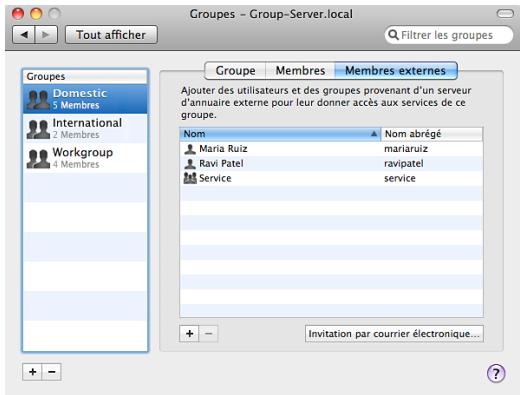Screen dimensions: 520x395
Task: Sort by the Nom abrégé column header
Action: click(432, 134)
